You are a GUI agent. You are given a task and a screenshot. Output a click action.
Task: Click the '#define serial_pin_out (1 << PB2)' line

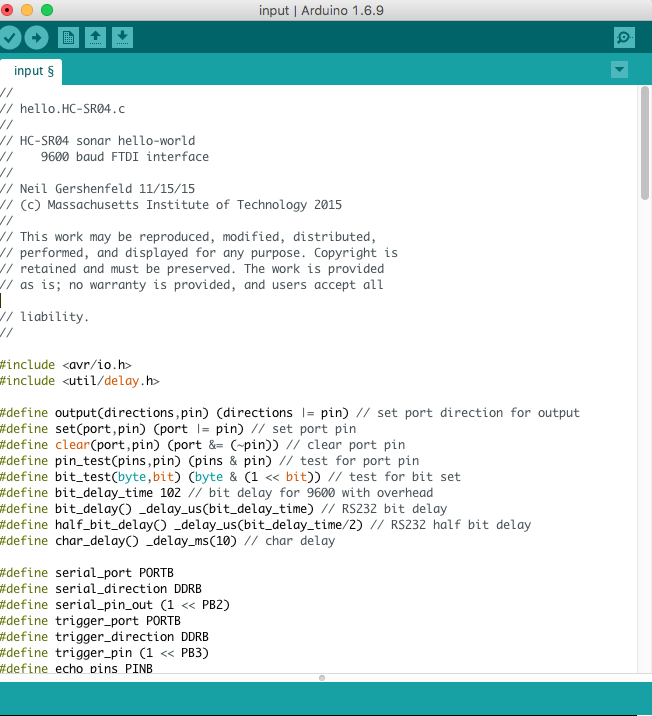click(115, 605)
